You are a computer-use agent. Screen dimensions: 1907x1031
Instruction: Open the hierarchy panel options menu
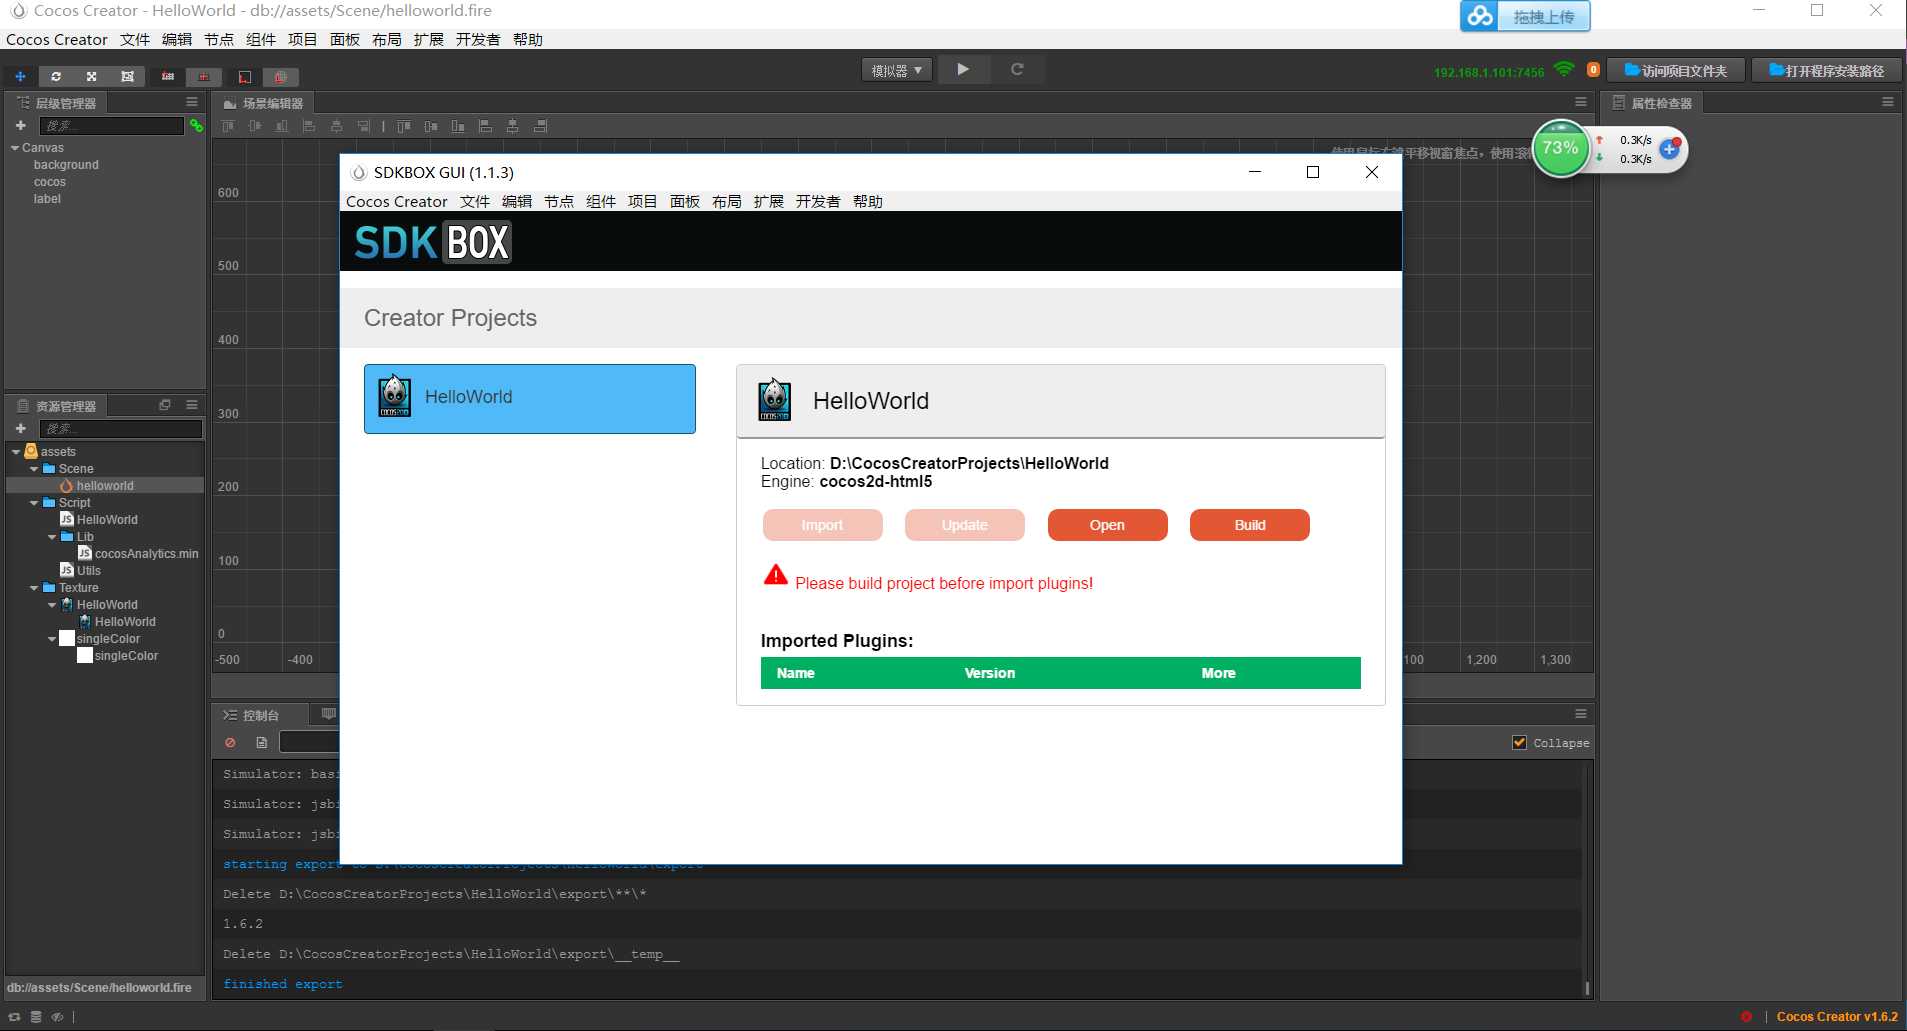tap(192, 102)
